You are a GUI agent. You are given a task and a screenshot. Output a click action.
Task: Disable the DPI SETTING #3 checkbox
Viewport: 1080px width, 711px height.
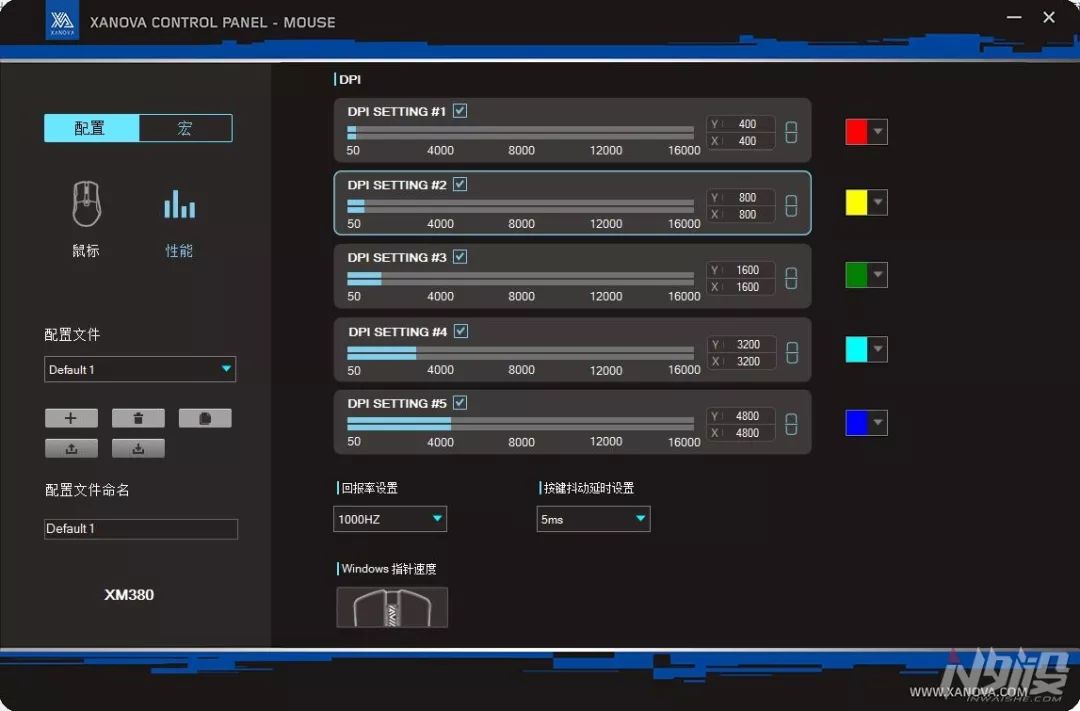point(460,257)
